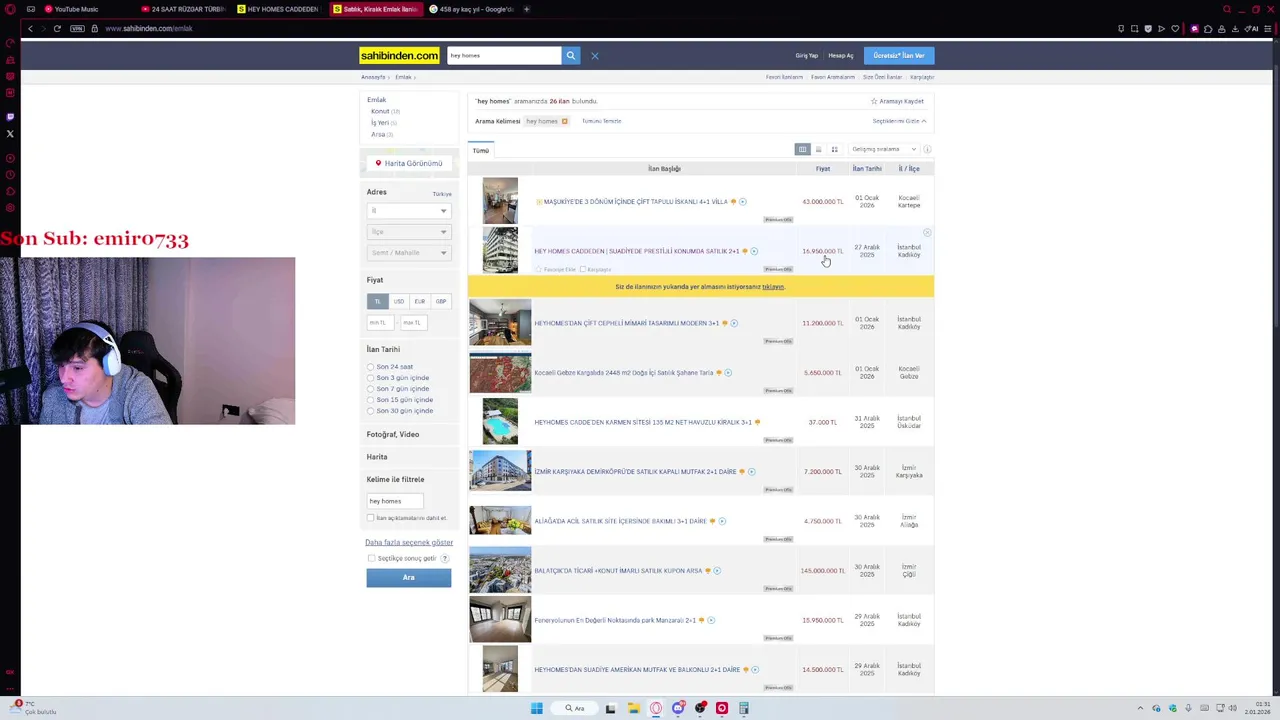Screen dimensions: 1280x720
Task: Open the browser extensions cube icon
Action: [1209, 28]
